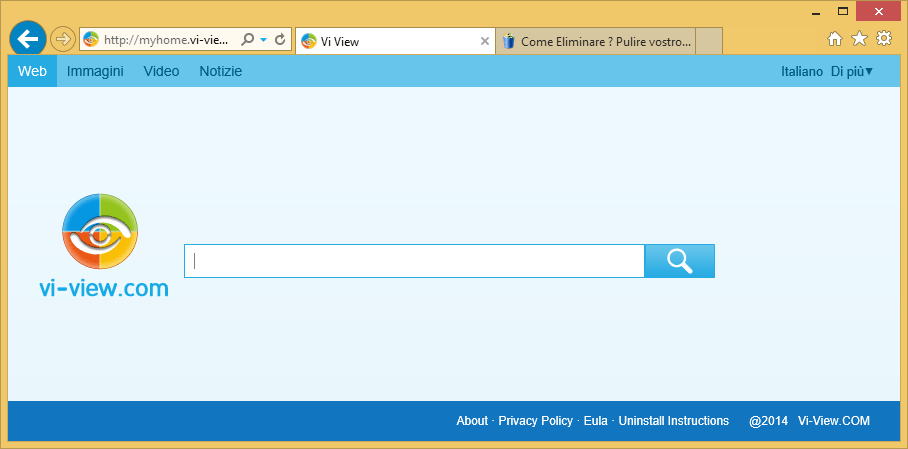This screenshot has width=908, height=449.
Task: Switch to the Come Eliminare tab
Action: click(x=605, y=41)
